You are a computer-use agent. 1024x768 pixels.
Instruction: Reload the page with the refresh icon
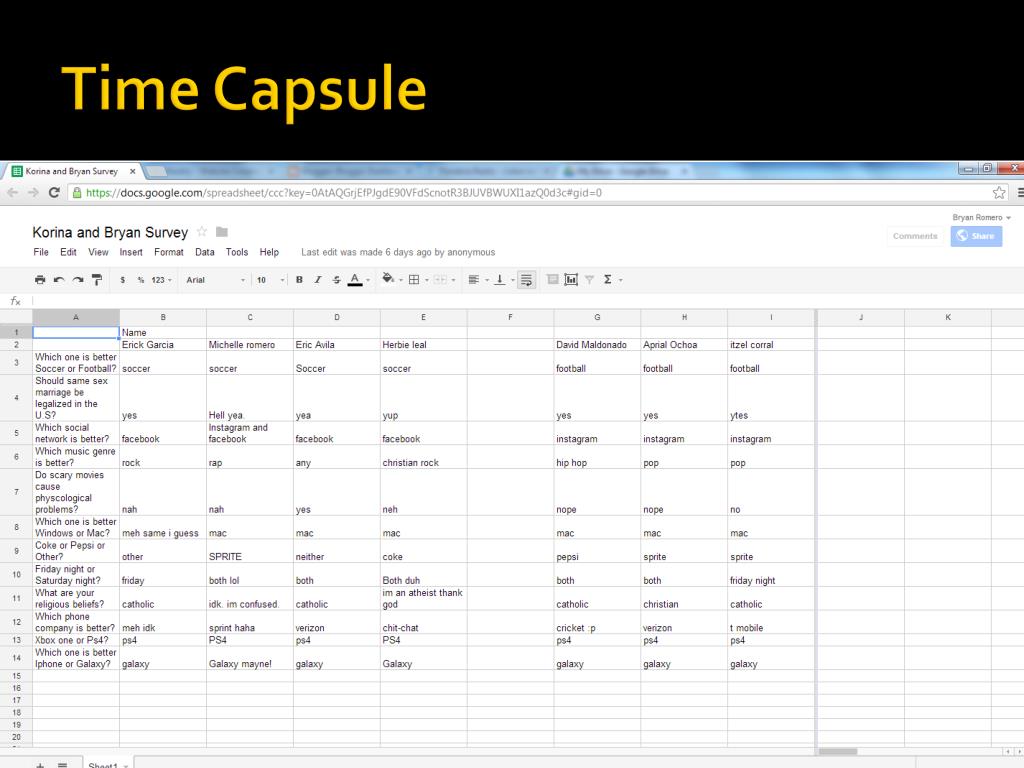coord(54,193)
